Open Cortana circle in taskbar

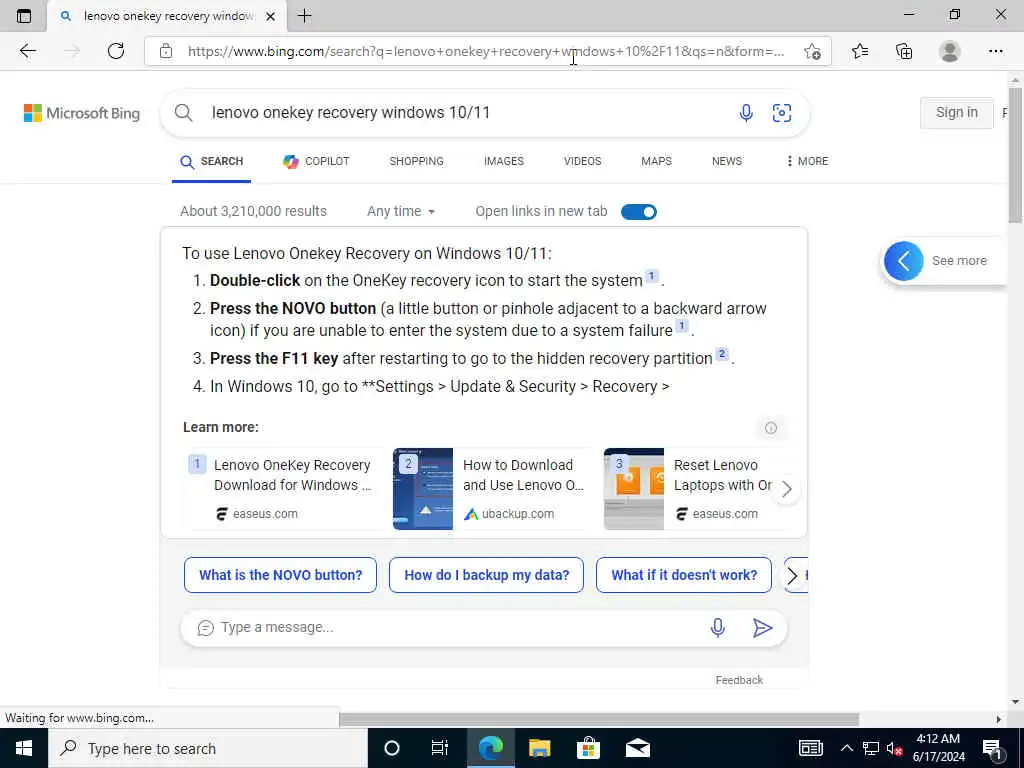tap(391, 748)
